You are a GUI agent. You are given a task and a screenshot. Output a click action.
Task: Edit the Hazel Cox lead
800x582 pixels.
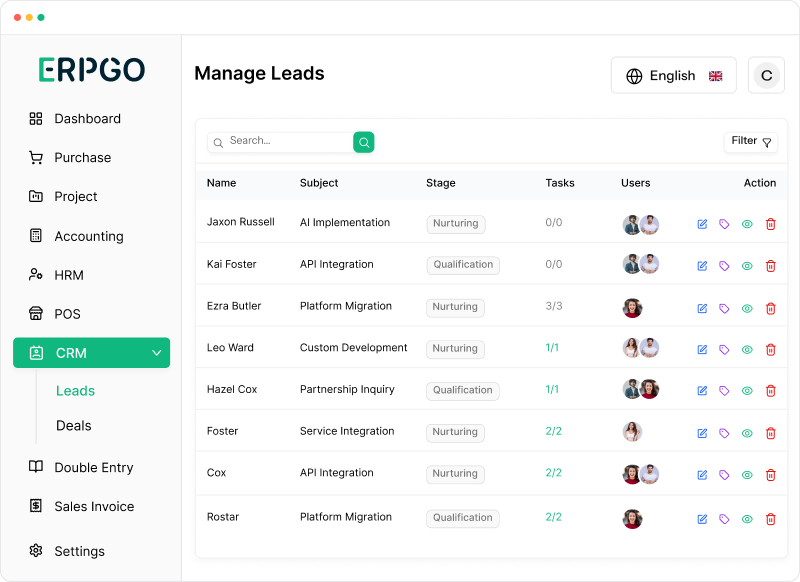702,391
